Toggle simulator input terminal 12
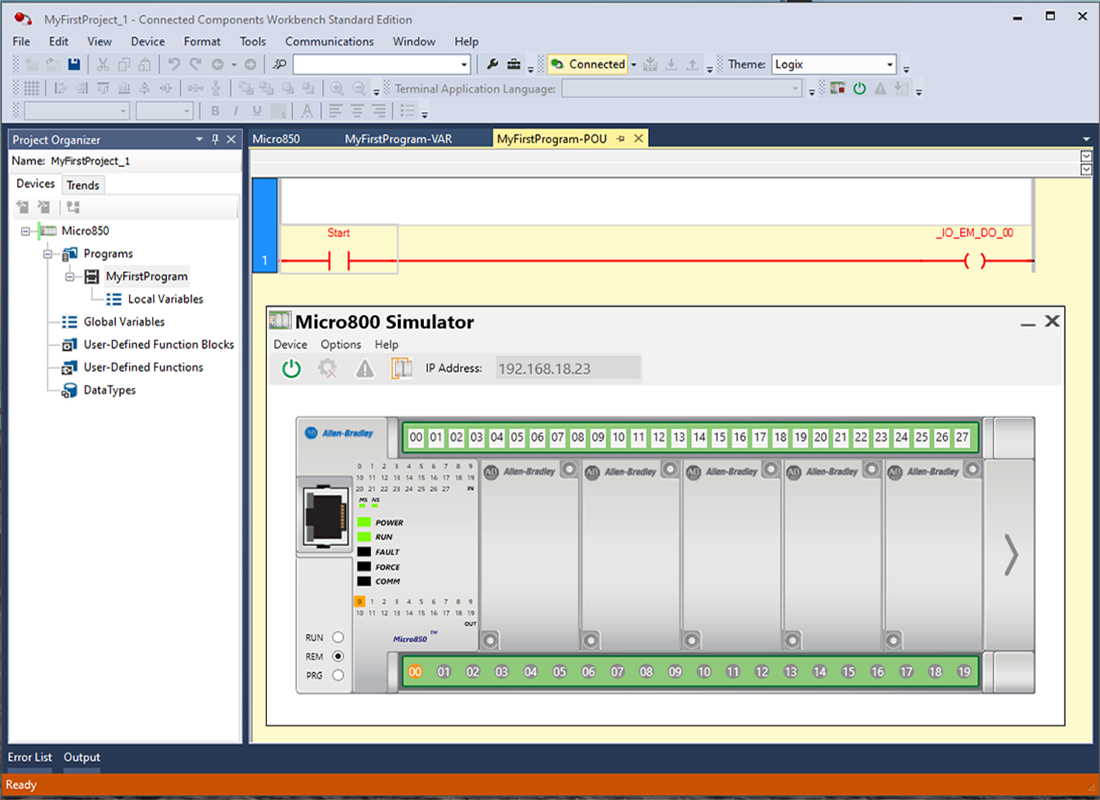Image resolution: width=1100 pixels, height=800 pixels. click(659, 437)
